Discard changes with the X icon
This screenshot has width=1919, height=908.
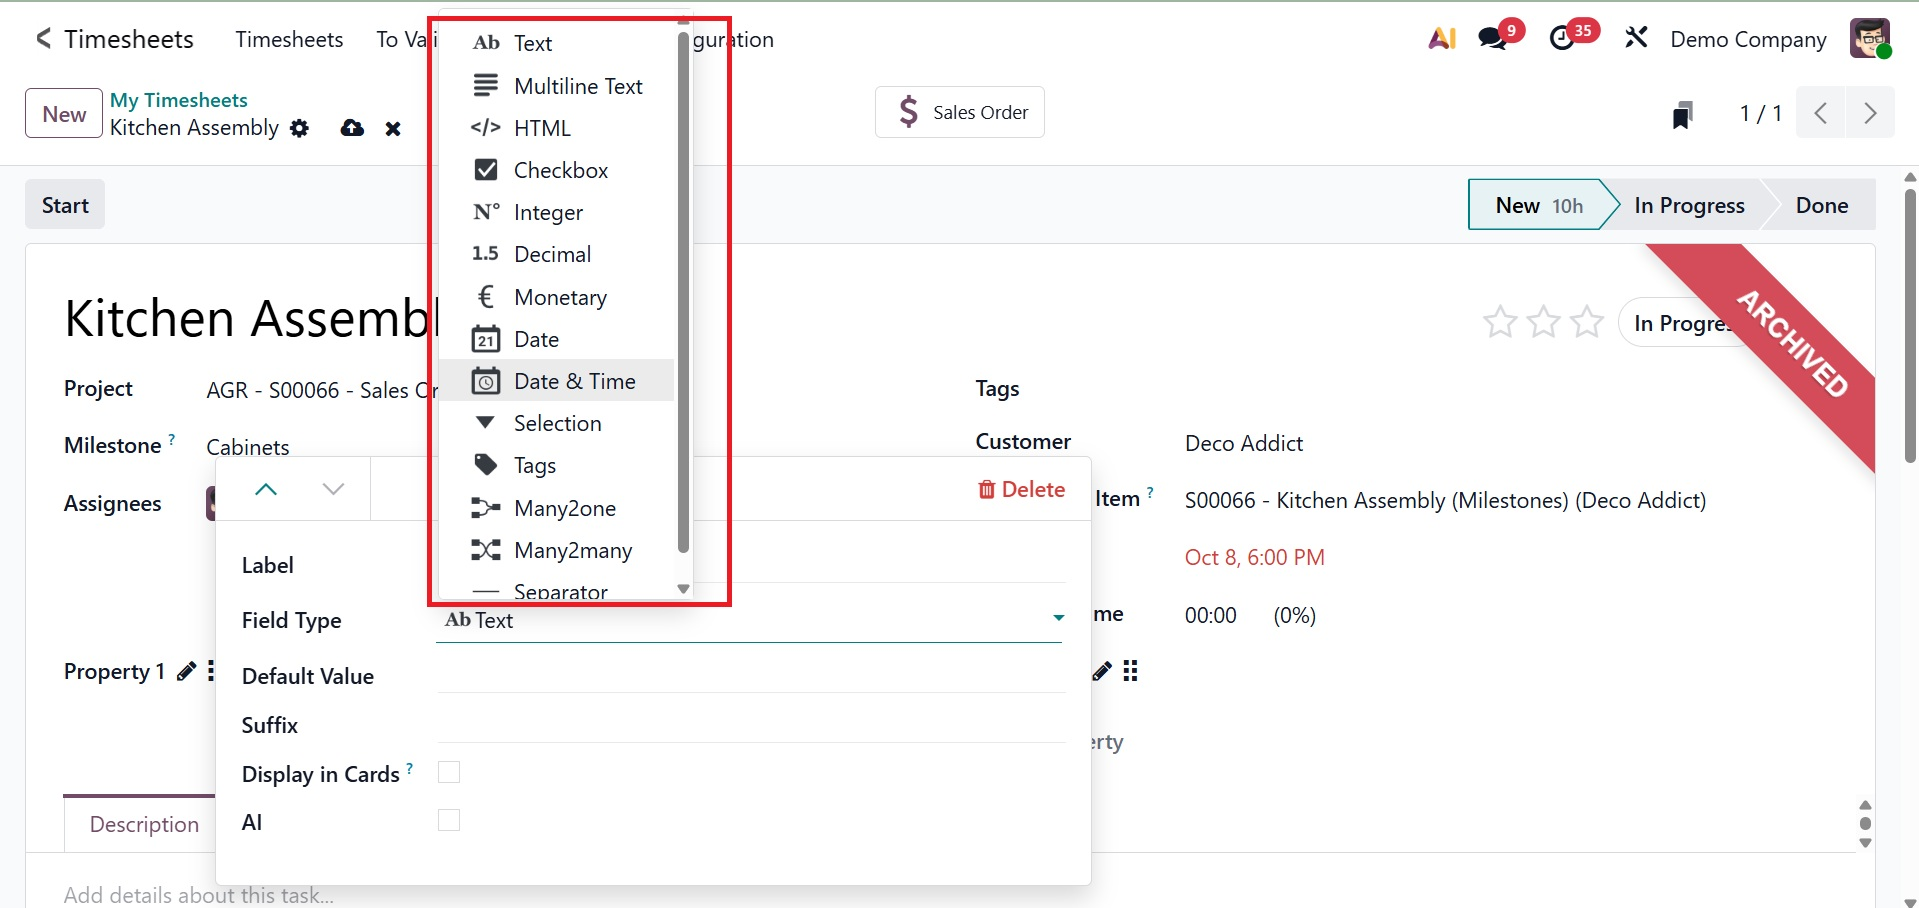393,129
